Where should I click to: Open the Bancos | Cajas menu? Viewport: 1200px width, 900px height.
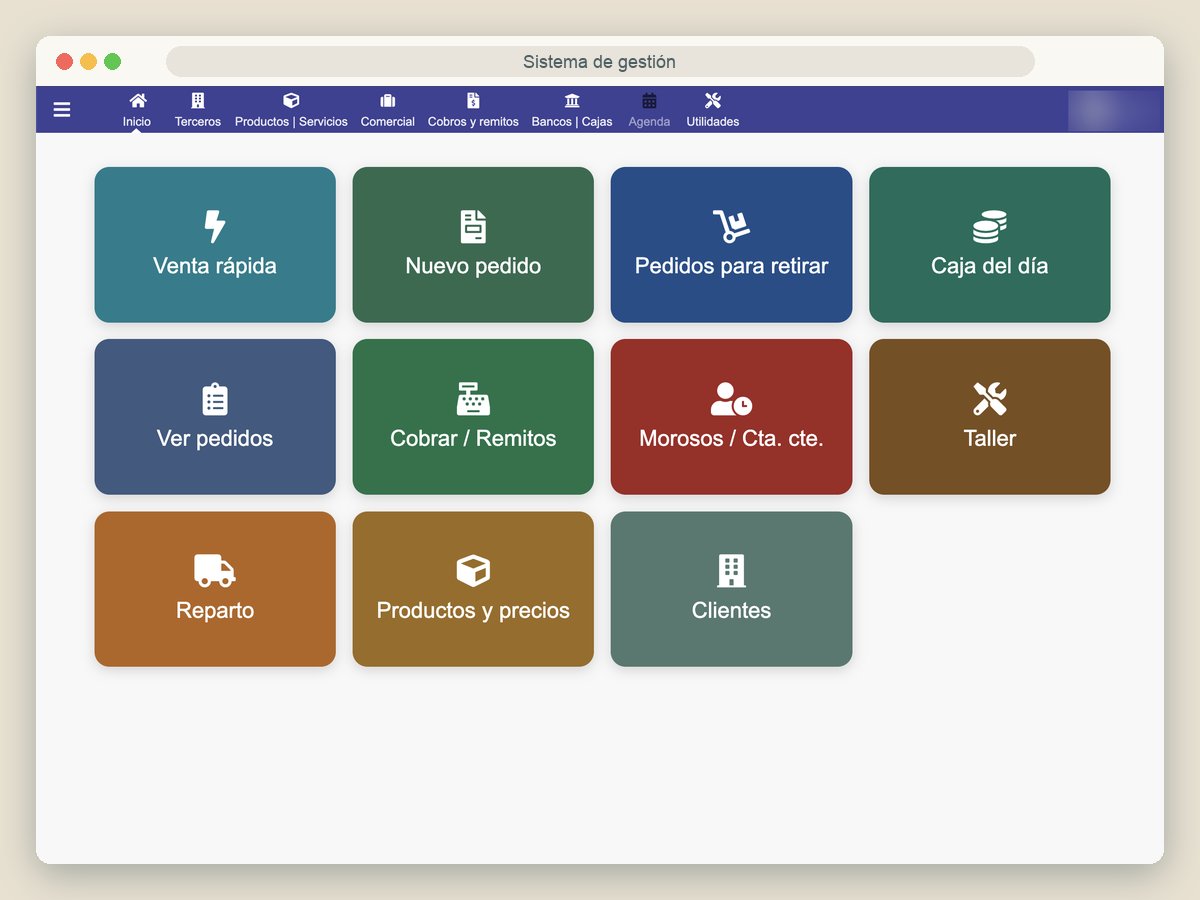(572, 110)
